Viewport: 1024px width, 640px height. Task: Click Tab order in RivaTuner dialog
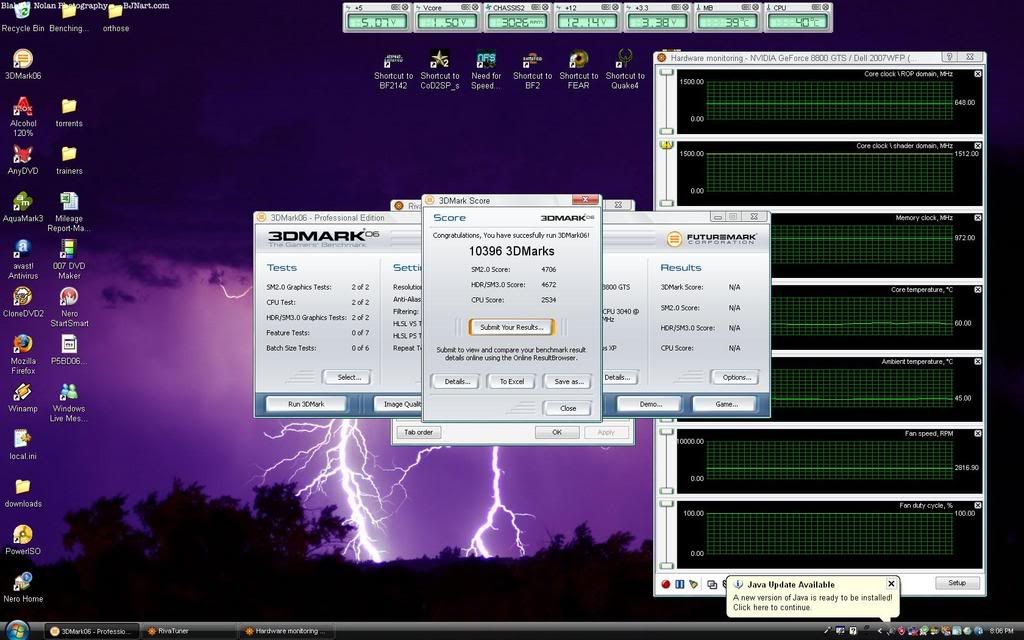click(419, 432)
